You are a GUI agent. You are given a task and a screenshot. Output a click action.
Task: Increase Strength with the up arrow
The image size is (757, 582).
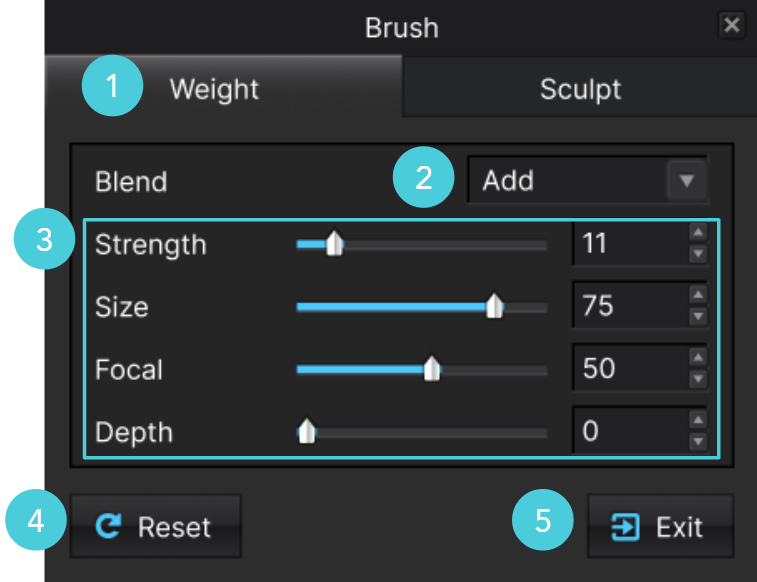pos(698,232)
